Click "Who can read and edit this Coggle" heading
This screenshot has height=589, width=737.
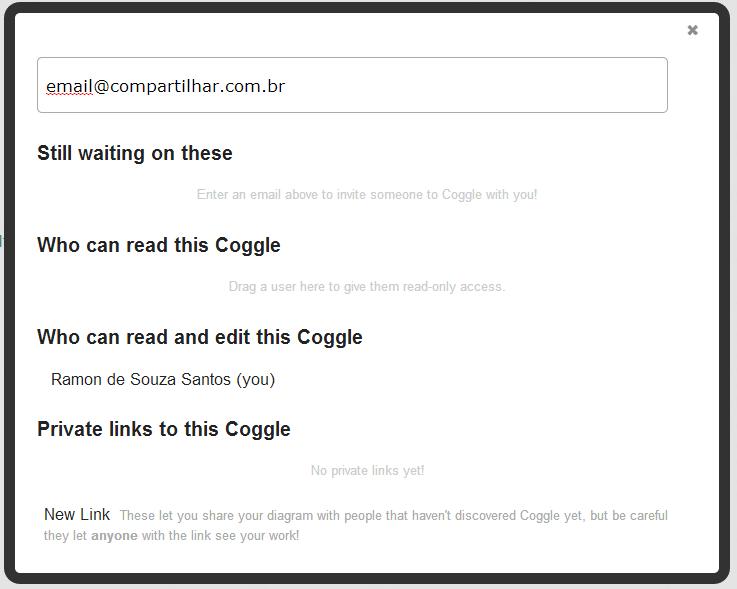[x=200, y=337]
